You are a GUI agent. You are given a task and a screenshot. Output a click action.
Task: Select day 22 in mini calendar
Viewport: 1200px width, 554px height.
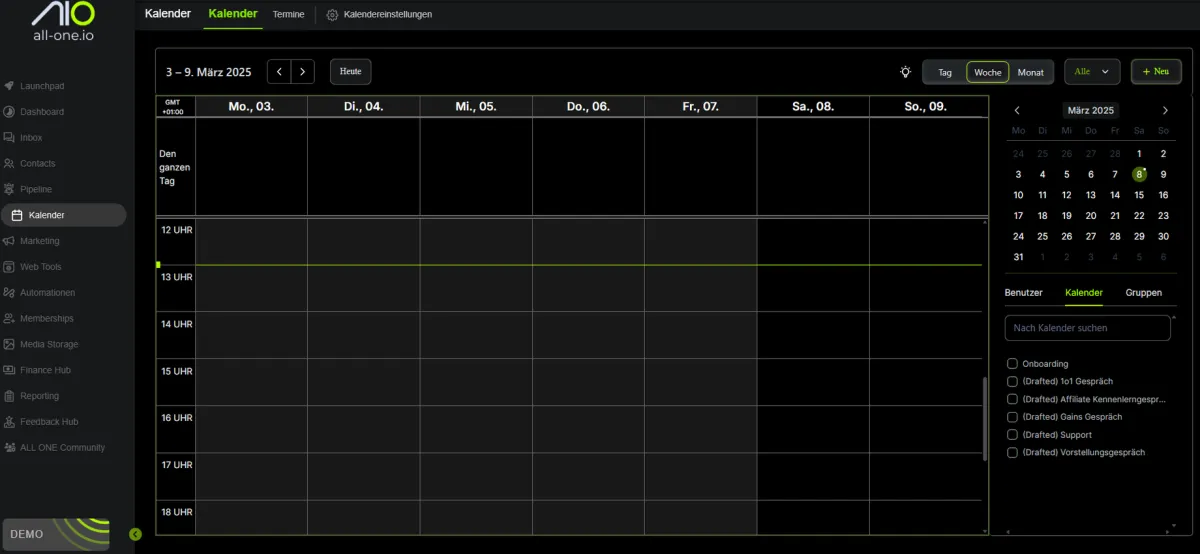[1139, 216]
